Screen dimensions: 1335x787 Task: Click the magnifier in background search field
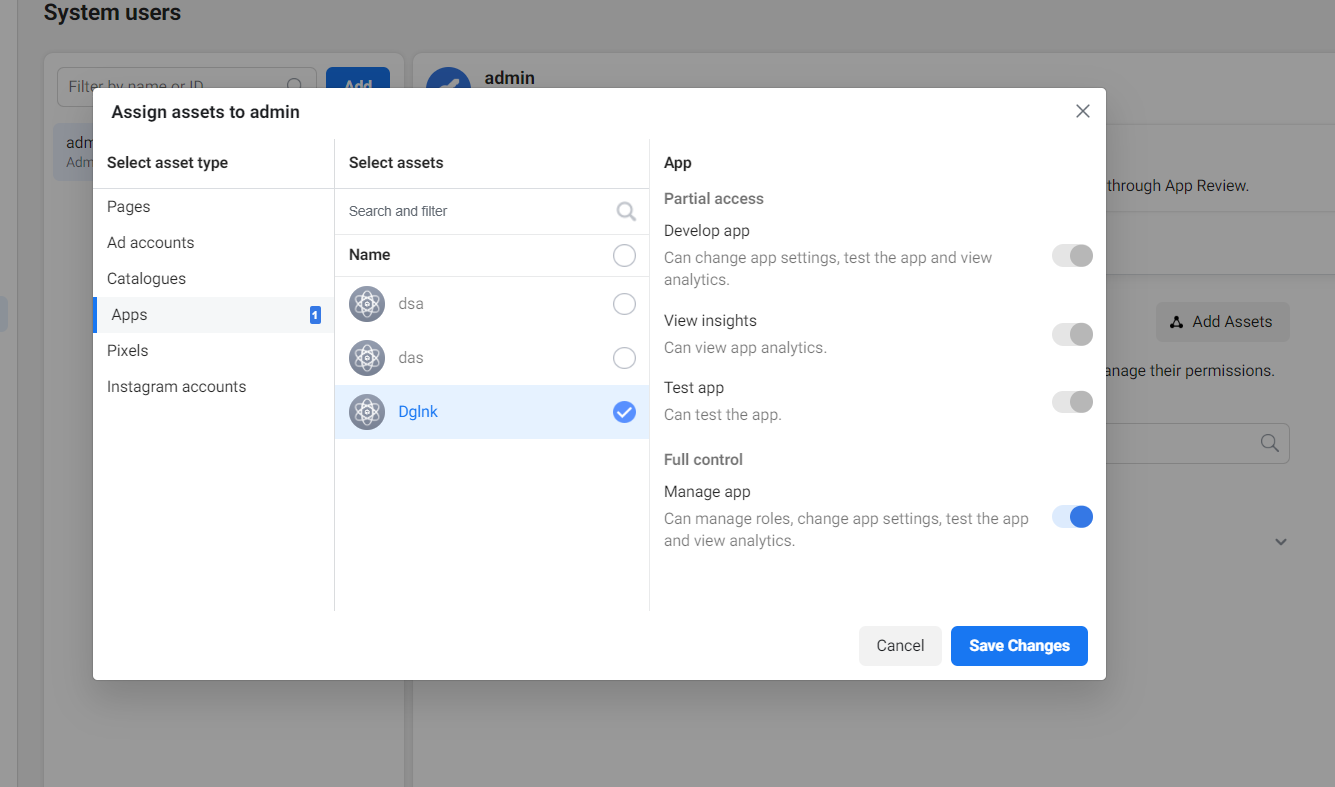(1270, 443)
